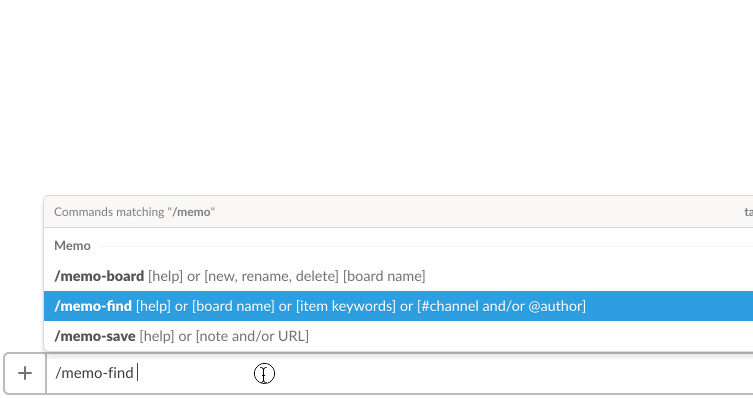Click [help] hint in highlighted /memo-find row
753x398 pixels.
tap(153, 306)
